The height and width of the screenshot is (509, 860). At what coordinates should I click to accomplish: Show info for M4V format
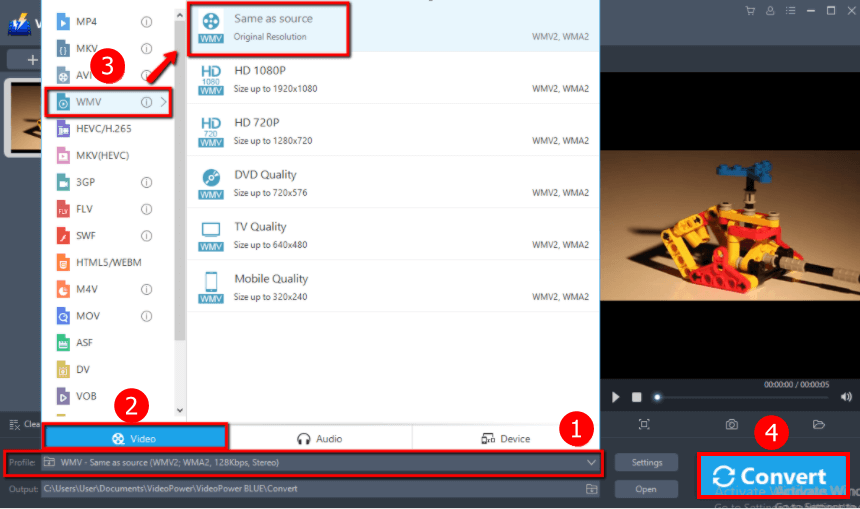click(146, 289)
